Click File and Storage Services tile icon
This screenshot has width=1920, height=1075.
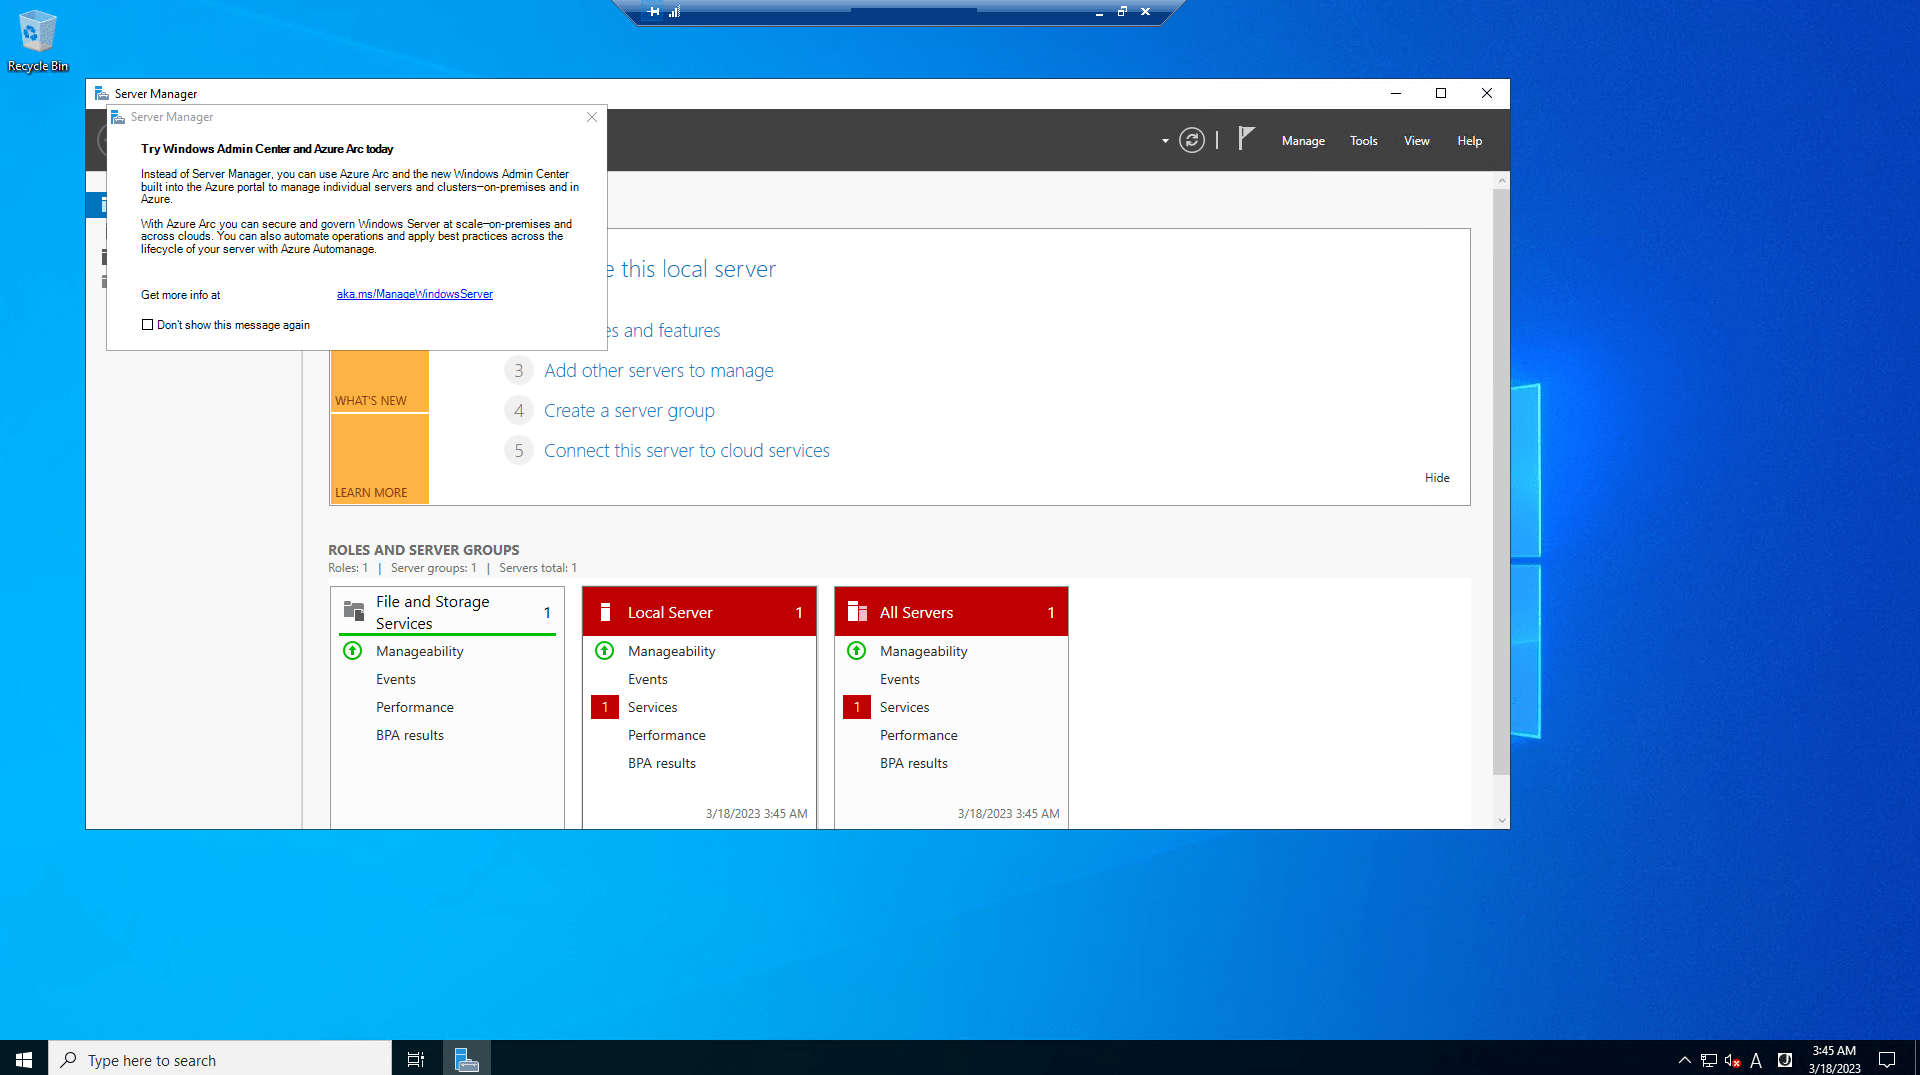pos(354,610)
